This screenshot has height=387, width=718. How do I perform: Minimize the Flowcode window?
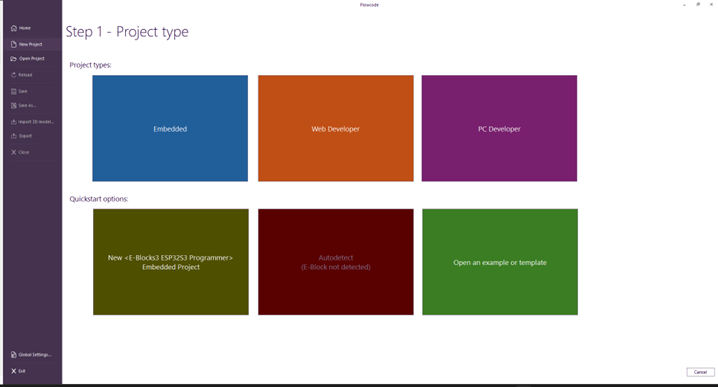tap(684, 4)
